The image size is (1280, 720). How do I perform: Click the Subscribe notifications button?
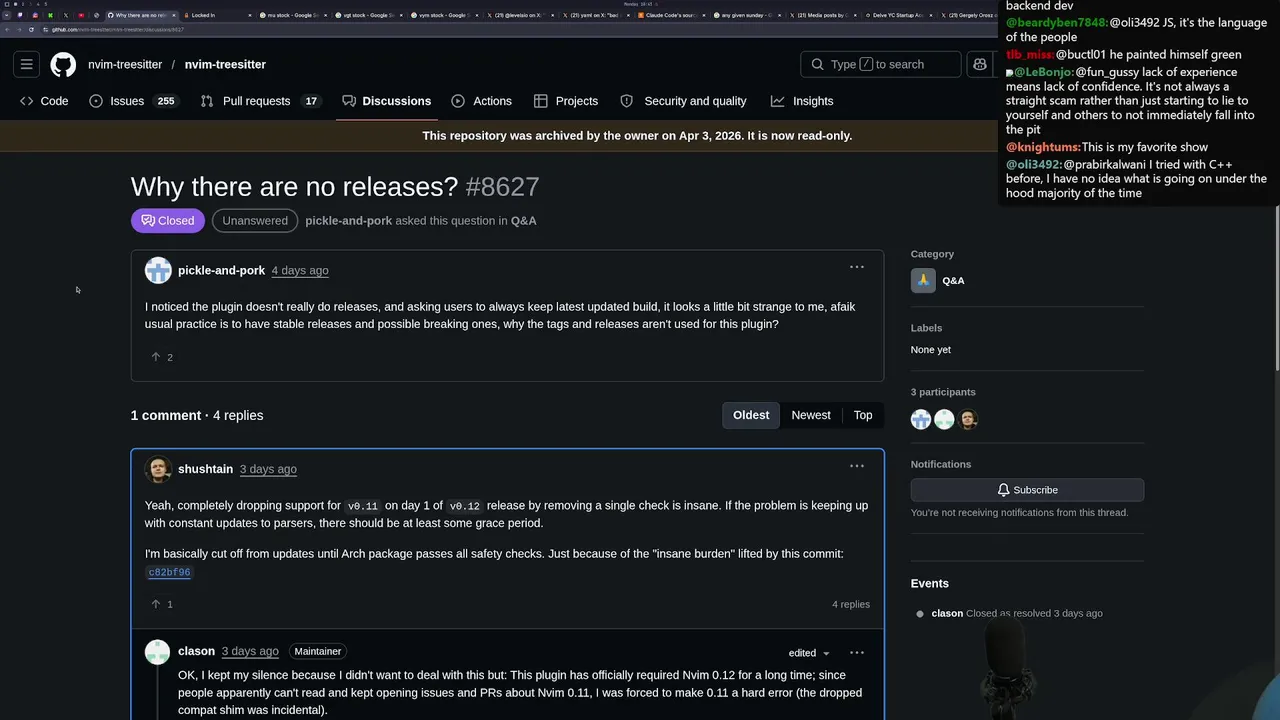coord(1027,490)
